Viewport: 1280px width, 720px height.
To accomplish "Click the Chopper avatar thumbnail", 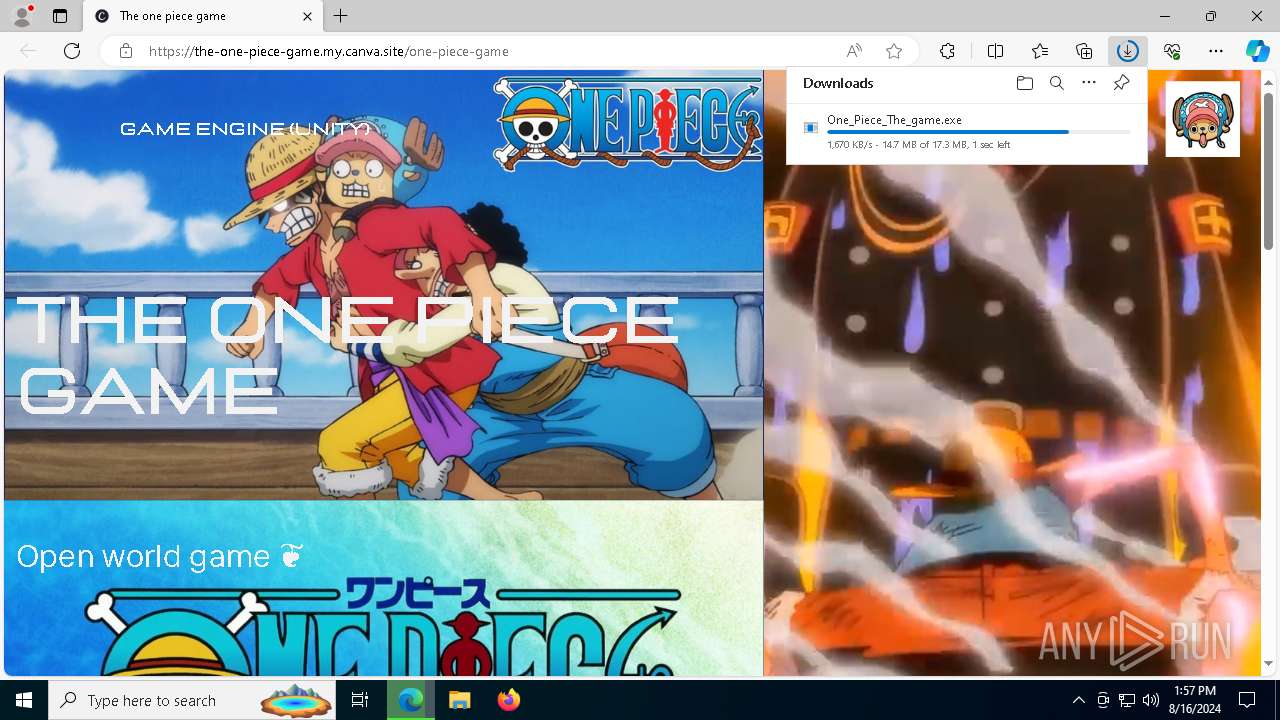I will tap(1202, 119).
